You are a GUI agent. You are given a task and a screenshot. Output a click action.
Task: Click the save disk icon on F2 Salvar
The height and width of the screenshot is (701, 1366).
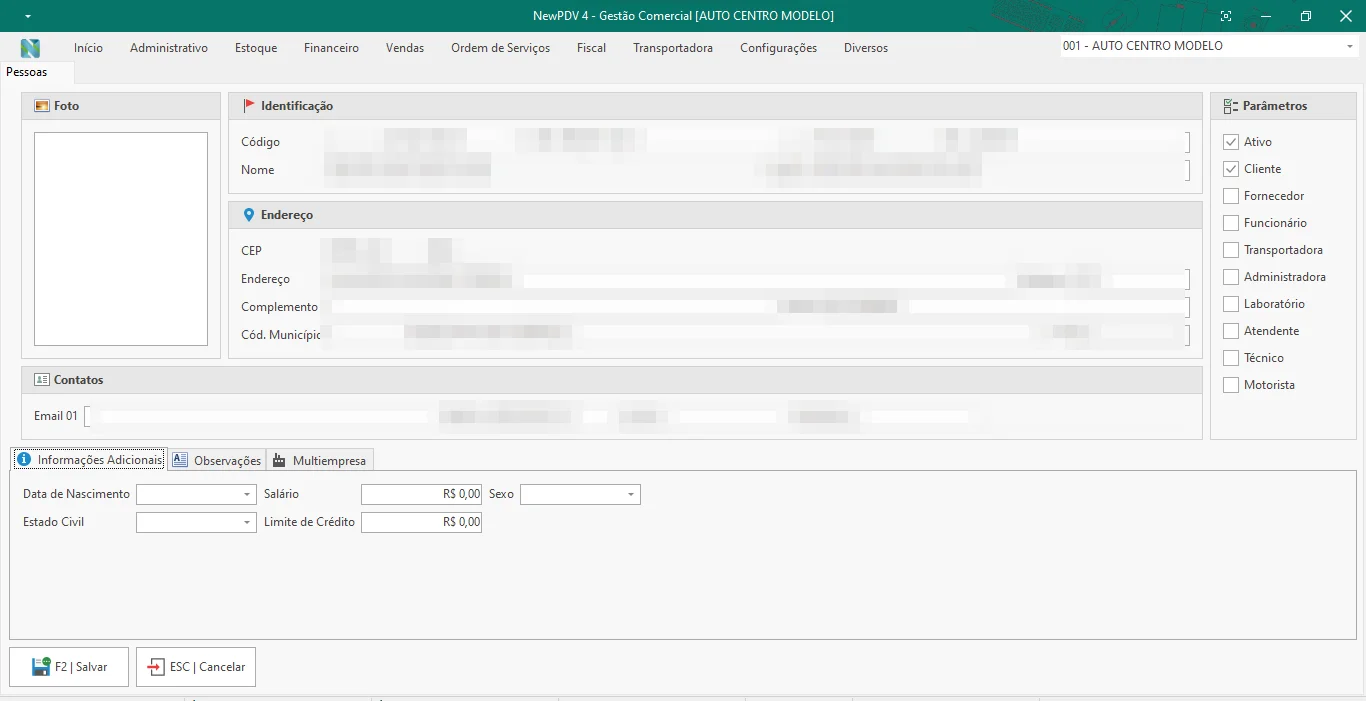tap(41, 667)
